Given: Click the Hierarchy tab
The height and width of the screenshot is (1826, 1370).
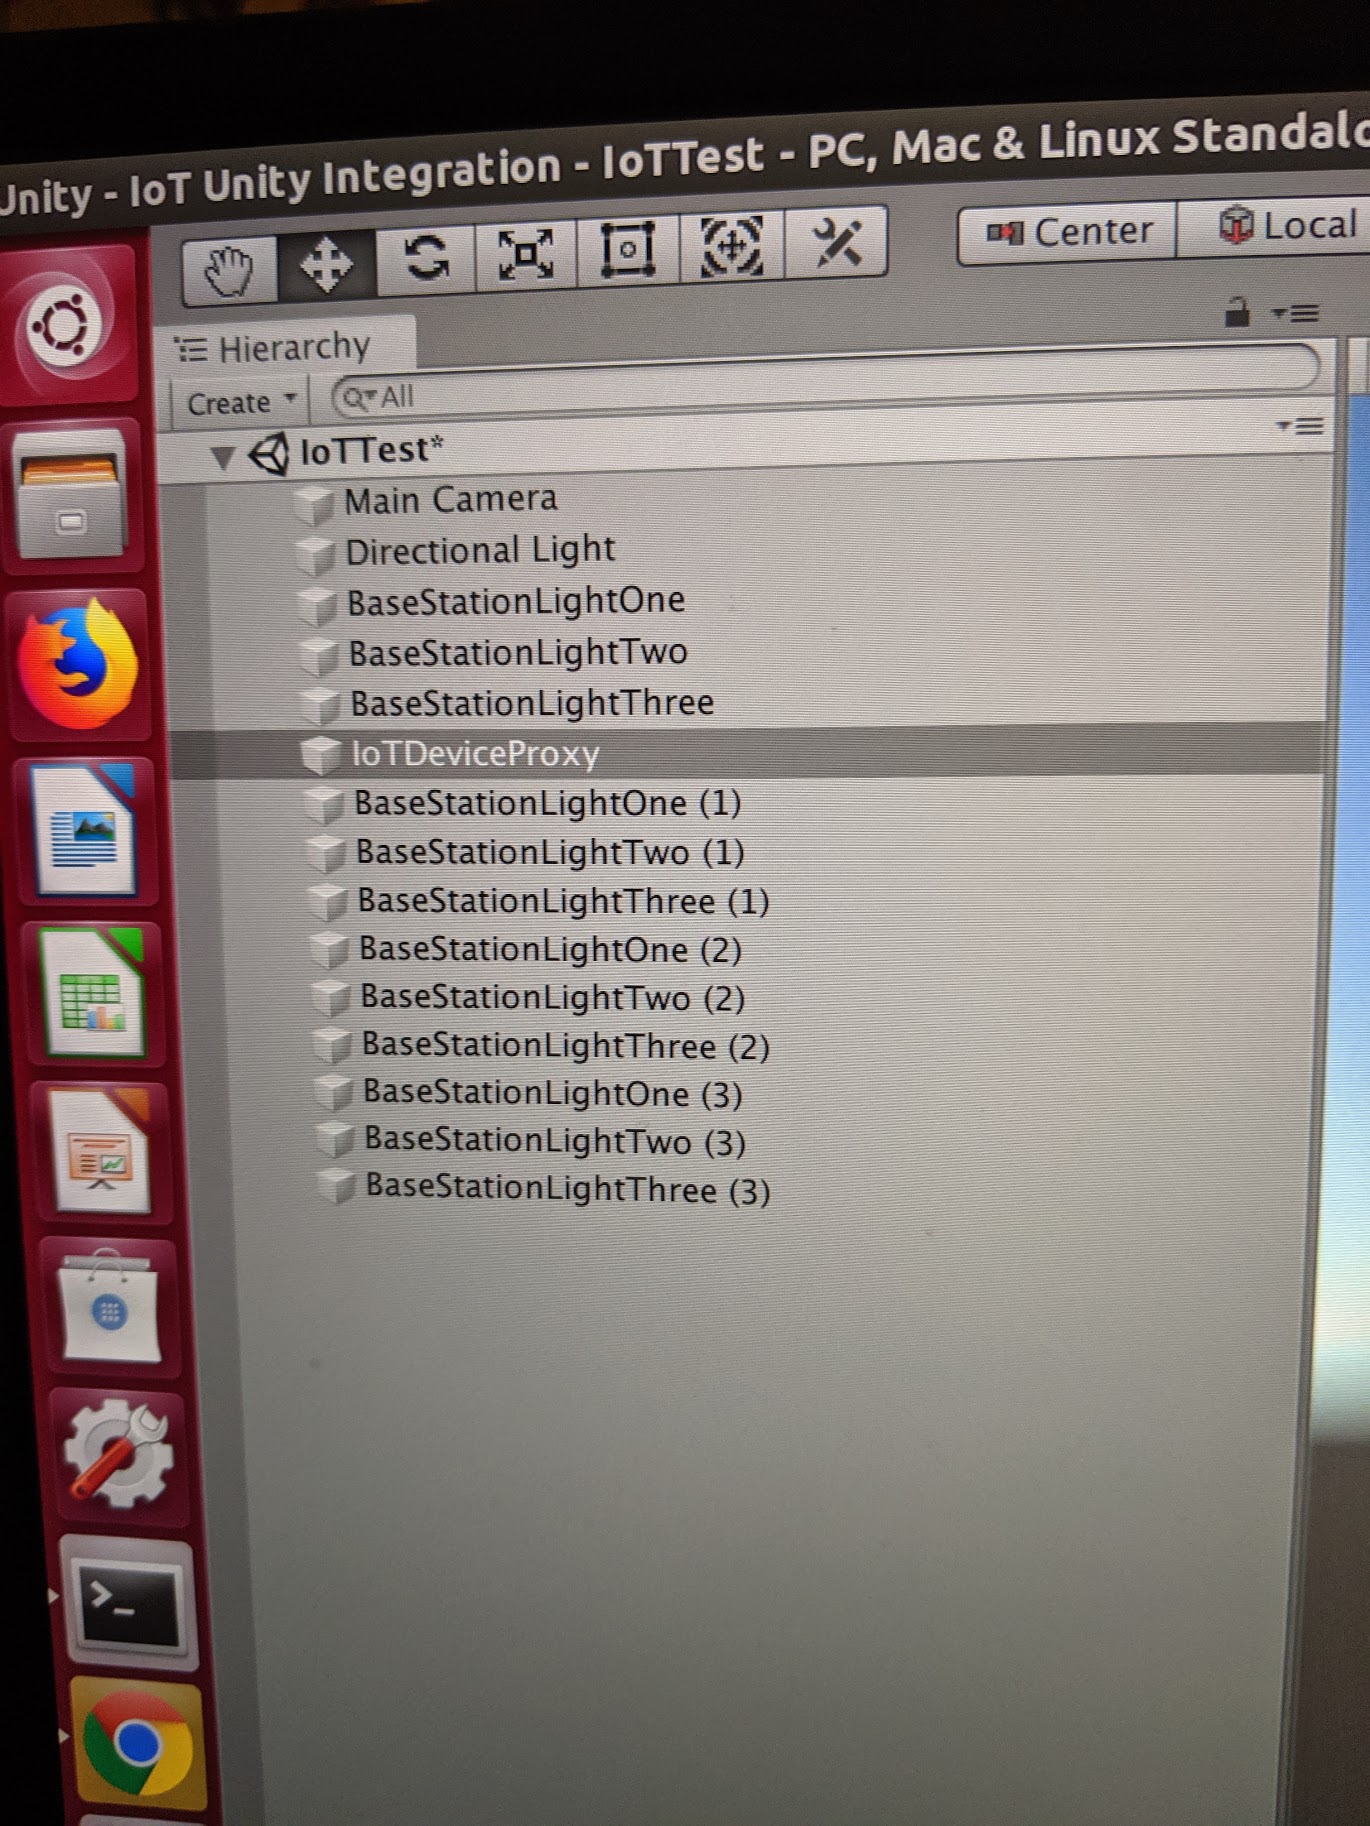Looking at the screenshot, I should tap(290, 348).
